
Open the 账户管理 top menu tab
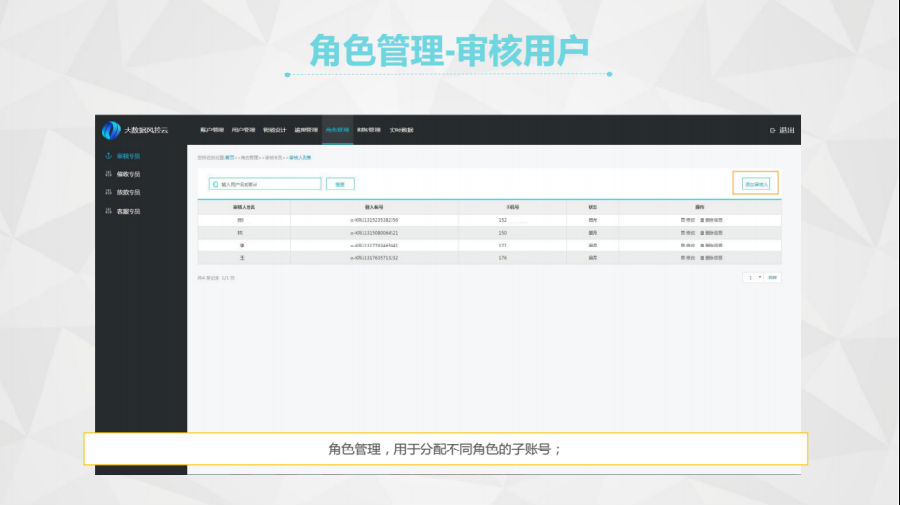pyautogui.click(x=212, y=130)
